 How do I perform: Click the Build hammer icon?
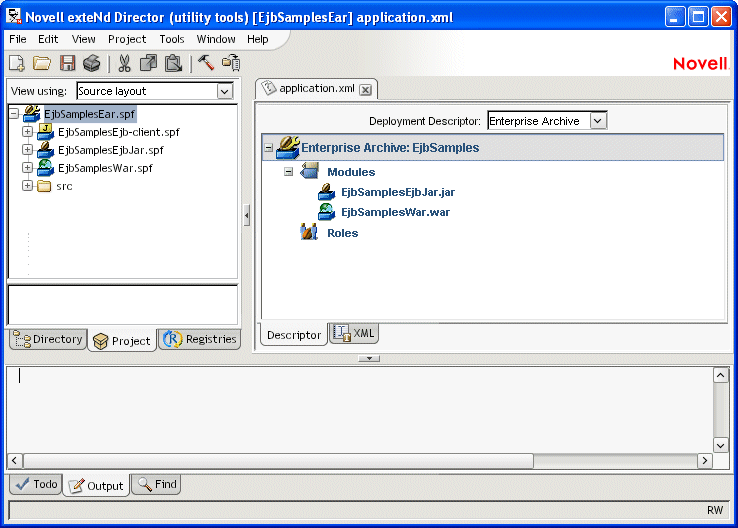tap(206, 62)
